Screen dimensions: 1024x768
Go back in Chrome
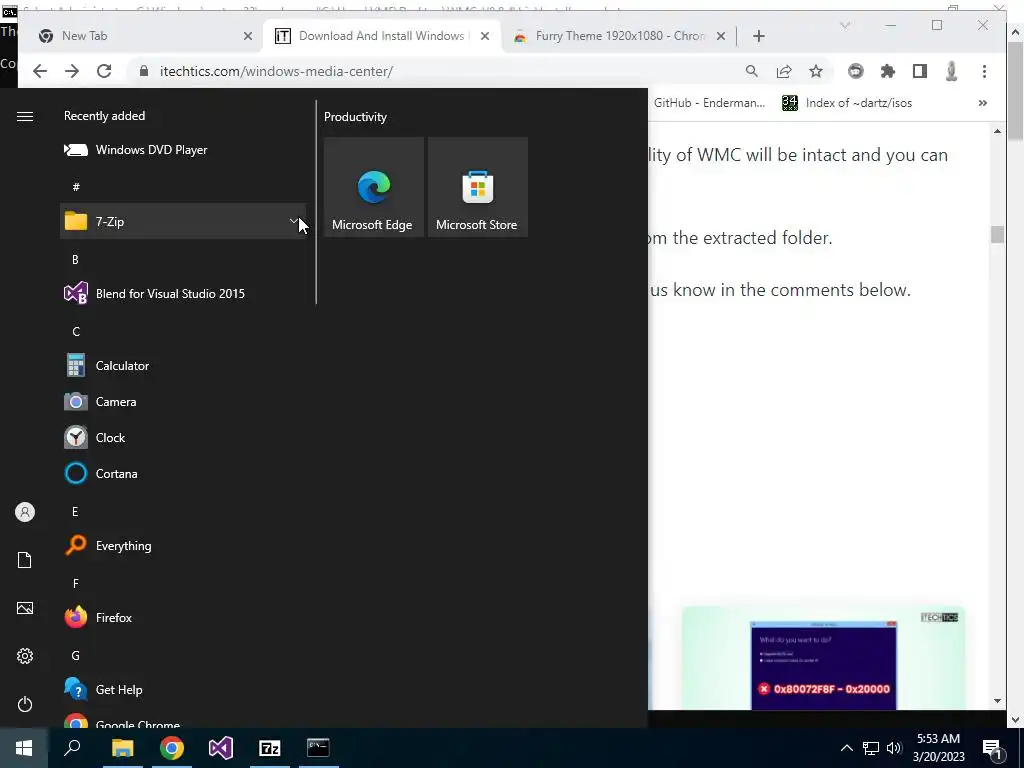point(40,72)
